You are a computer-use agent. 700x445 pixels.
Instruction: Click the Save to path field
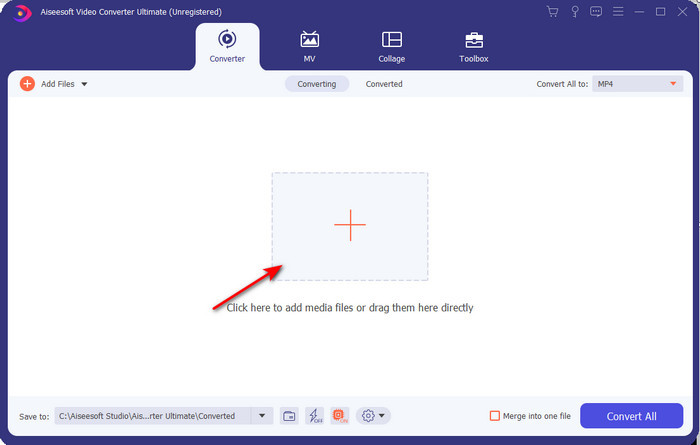pyautogui.click(x=153, y=416)
